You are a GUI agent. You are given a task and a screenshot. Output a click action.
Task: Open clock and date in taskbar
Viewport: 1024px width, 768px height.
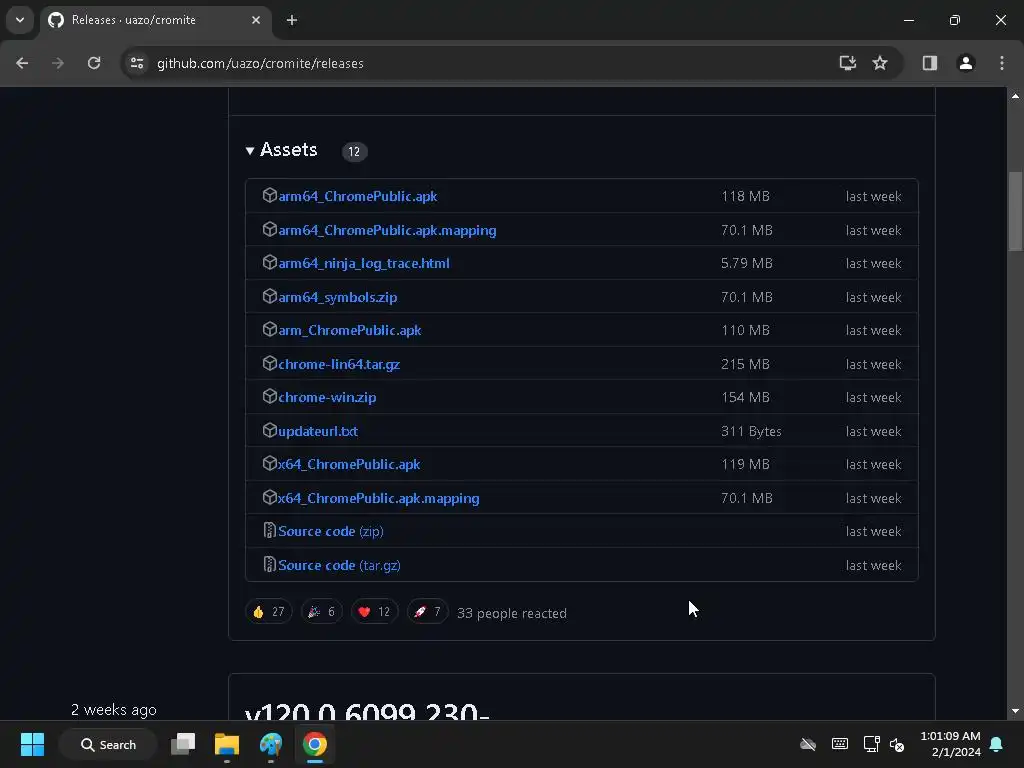[x=950, y=744]
